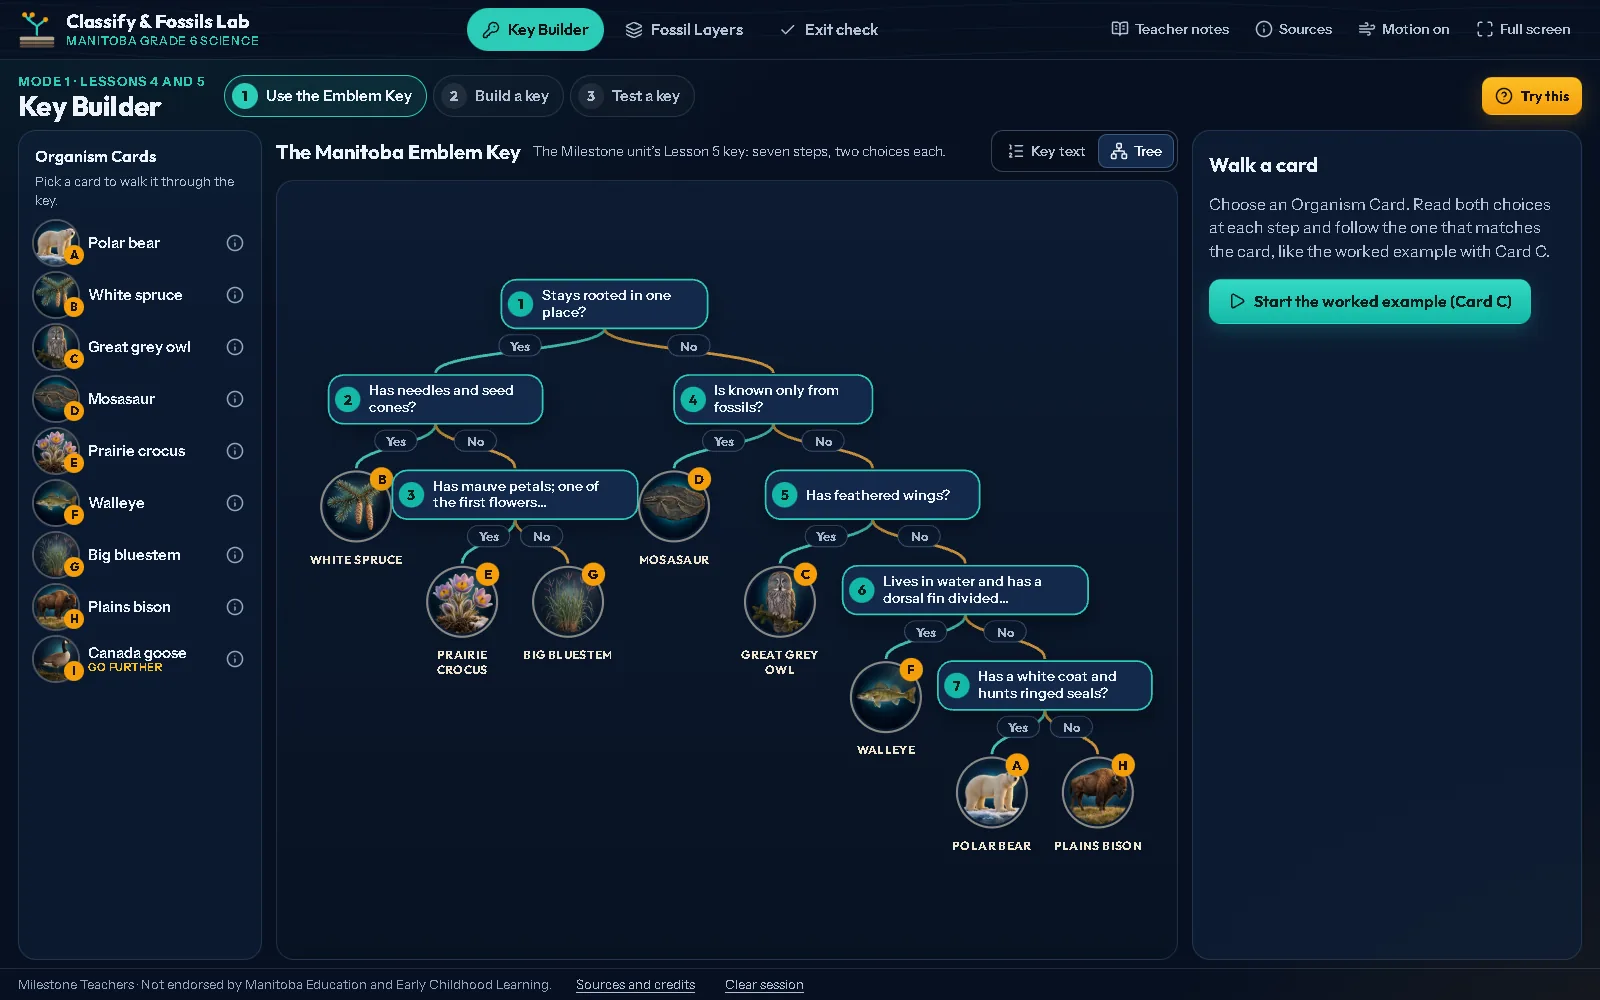Select the Tree view toggle
The width and height of the screenshot is (1600, 1000).
pos(1136,151)
